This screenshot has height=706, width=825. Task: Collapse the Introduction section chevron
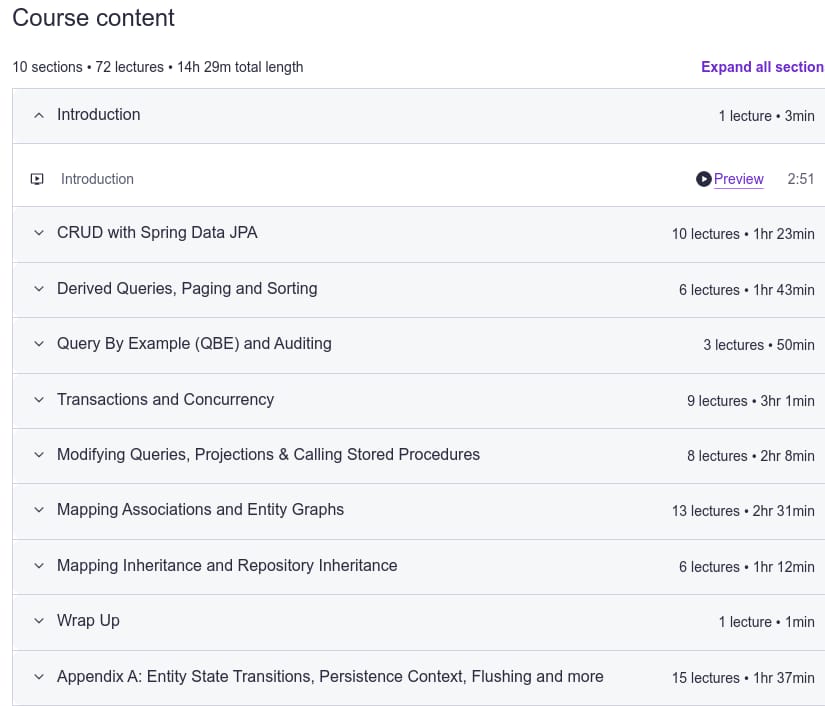[39, 115]
